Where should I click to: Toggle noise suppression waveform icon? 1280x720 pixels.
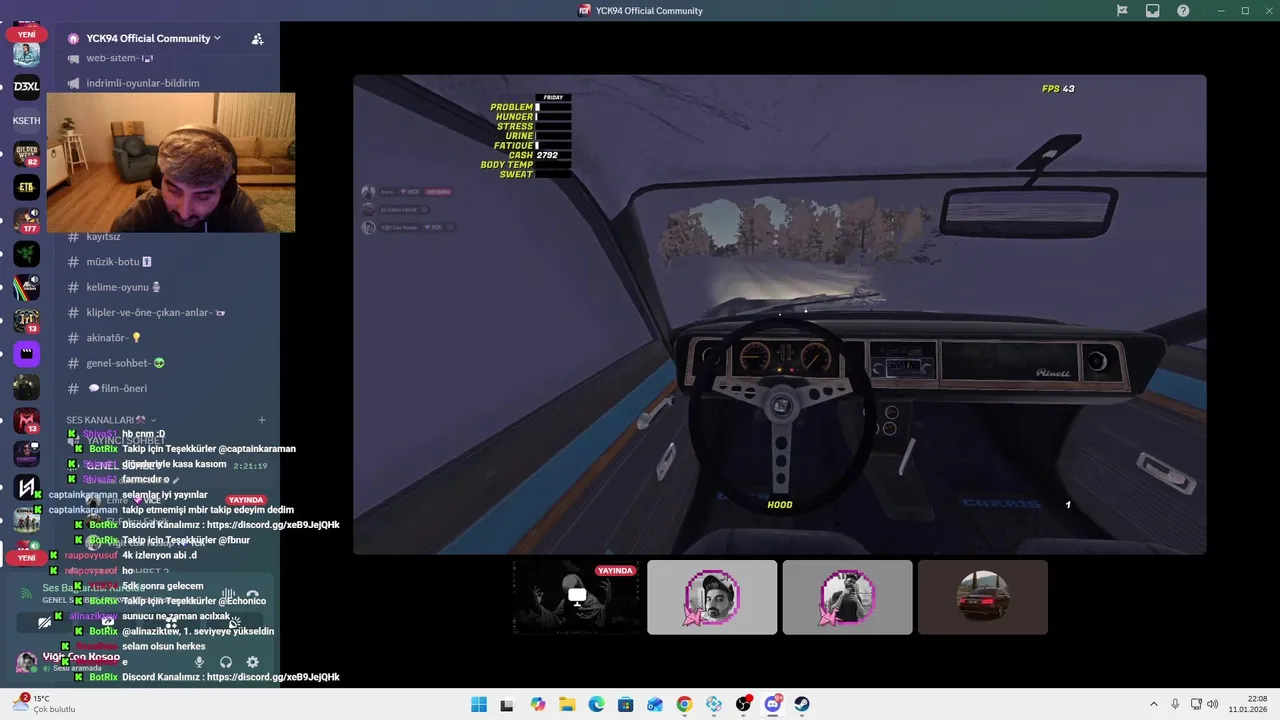coord(228,594)
